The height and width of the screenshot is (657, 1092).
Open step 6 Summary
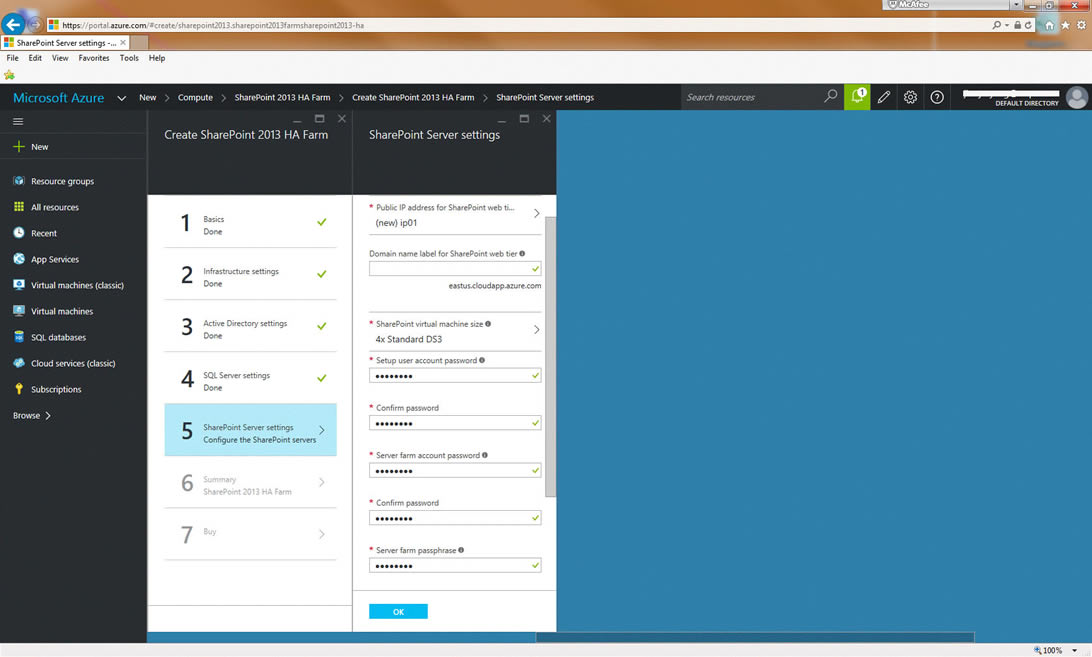tap(250, 482)
